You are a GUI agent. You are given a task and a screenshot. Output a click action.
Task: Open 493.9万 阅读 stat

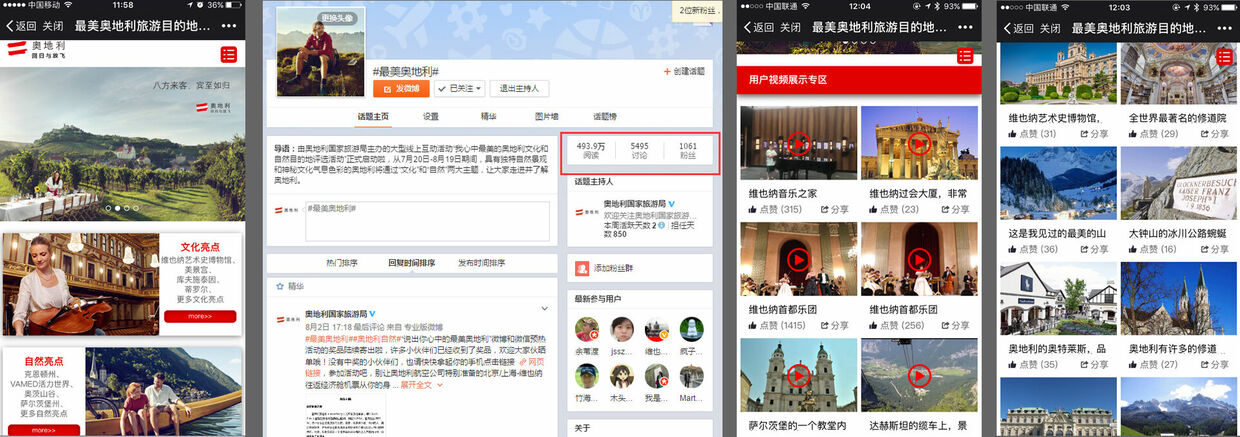[591, 151]
